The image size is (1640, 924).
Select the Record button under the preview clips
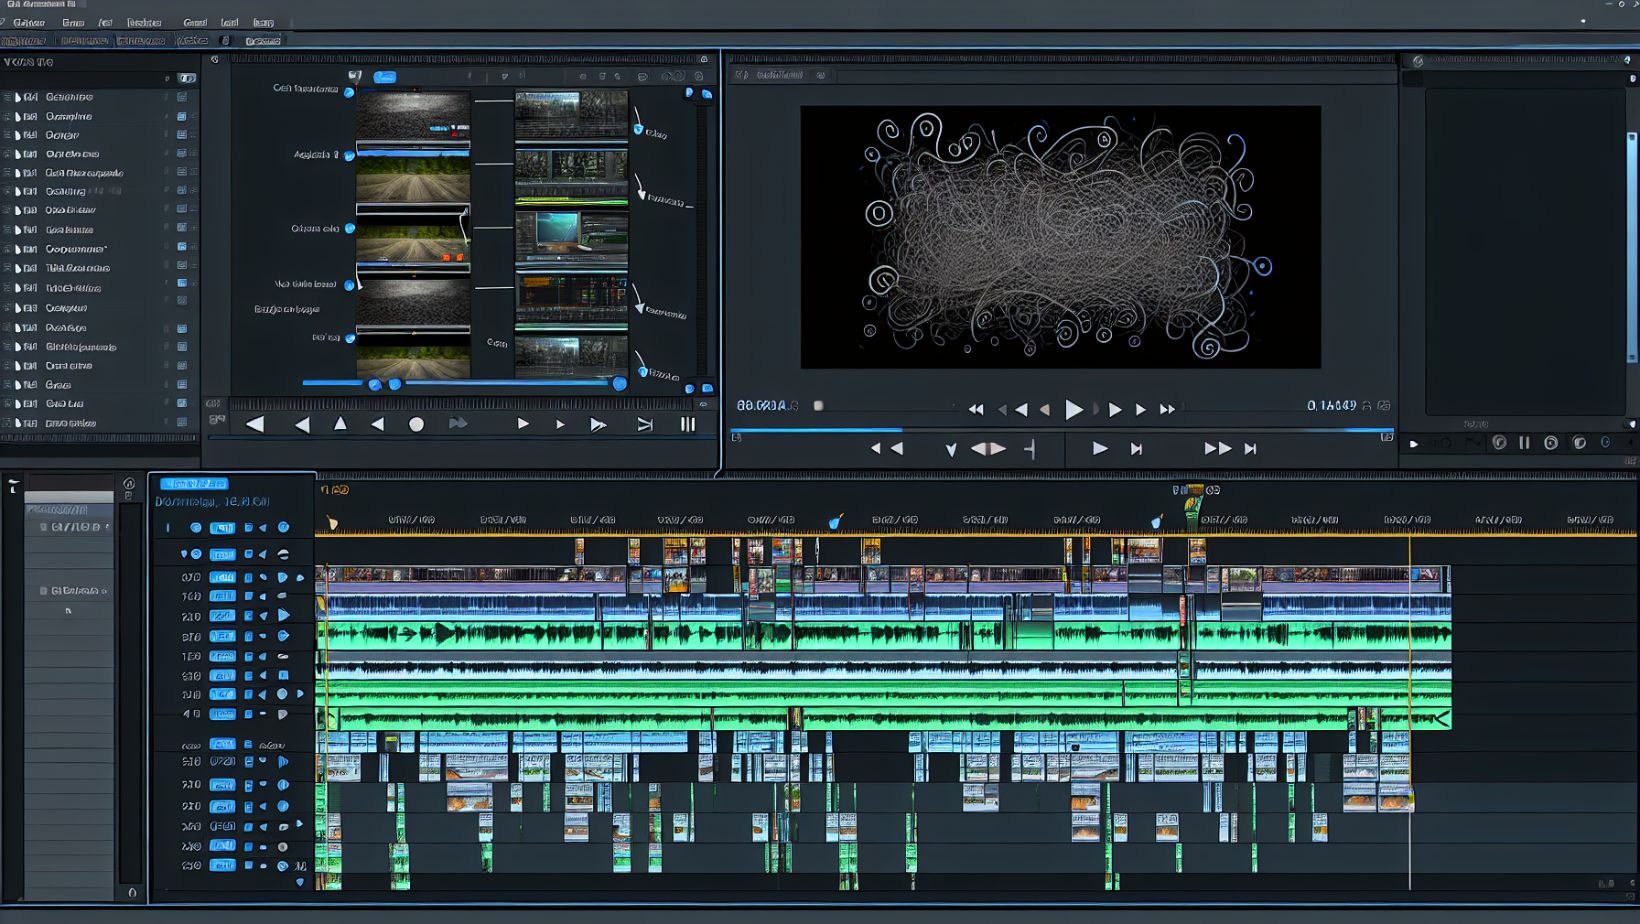click(x=416, y=423)
